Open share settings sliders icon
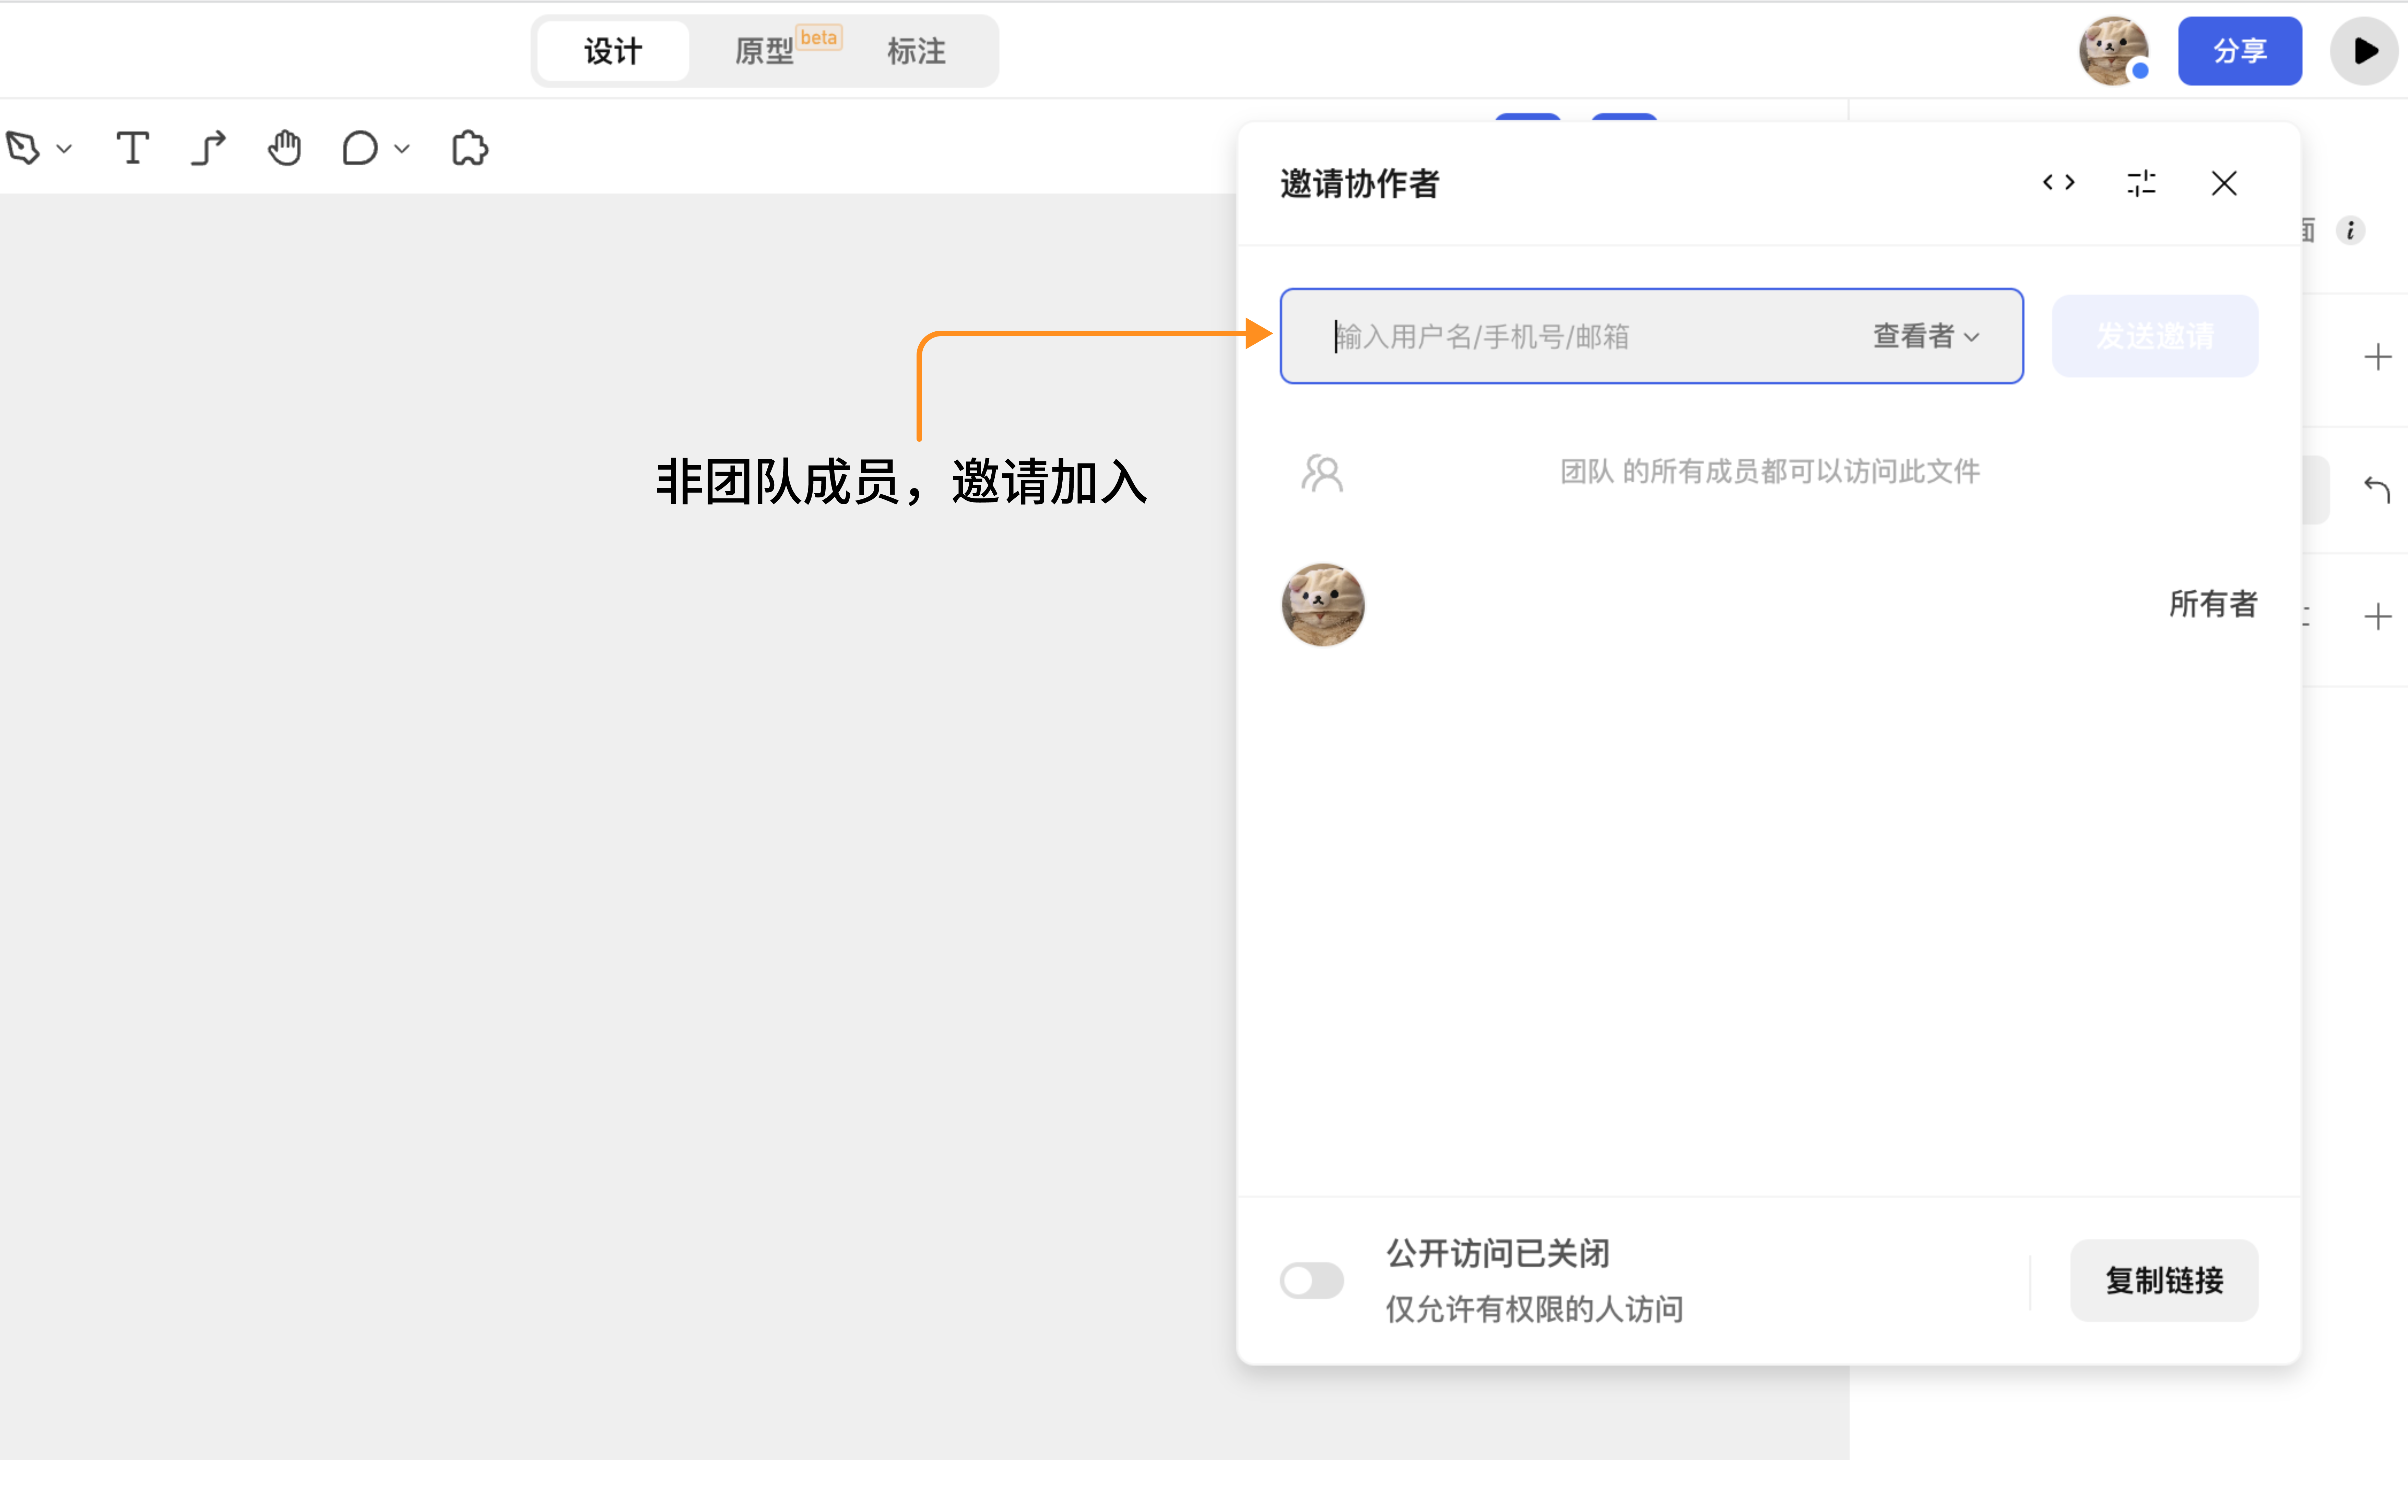 click(x=2141, y=183)
